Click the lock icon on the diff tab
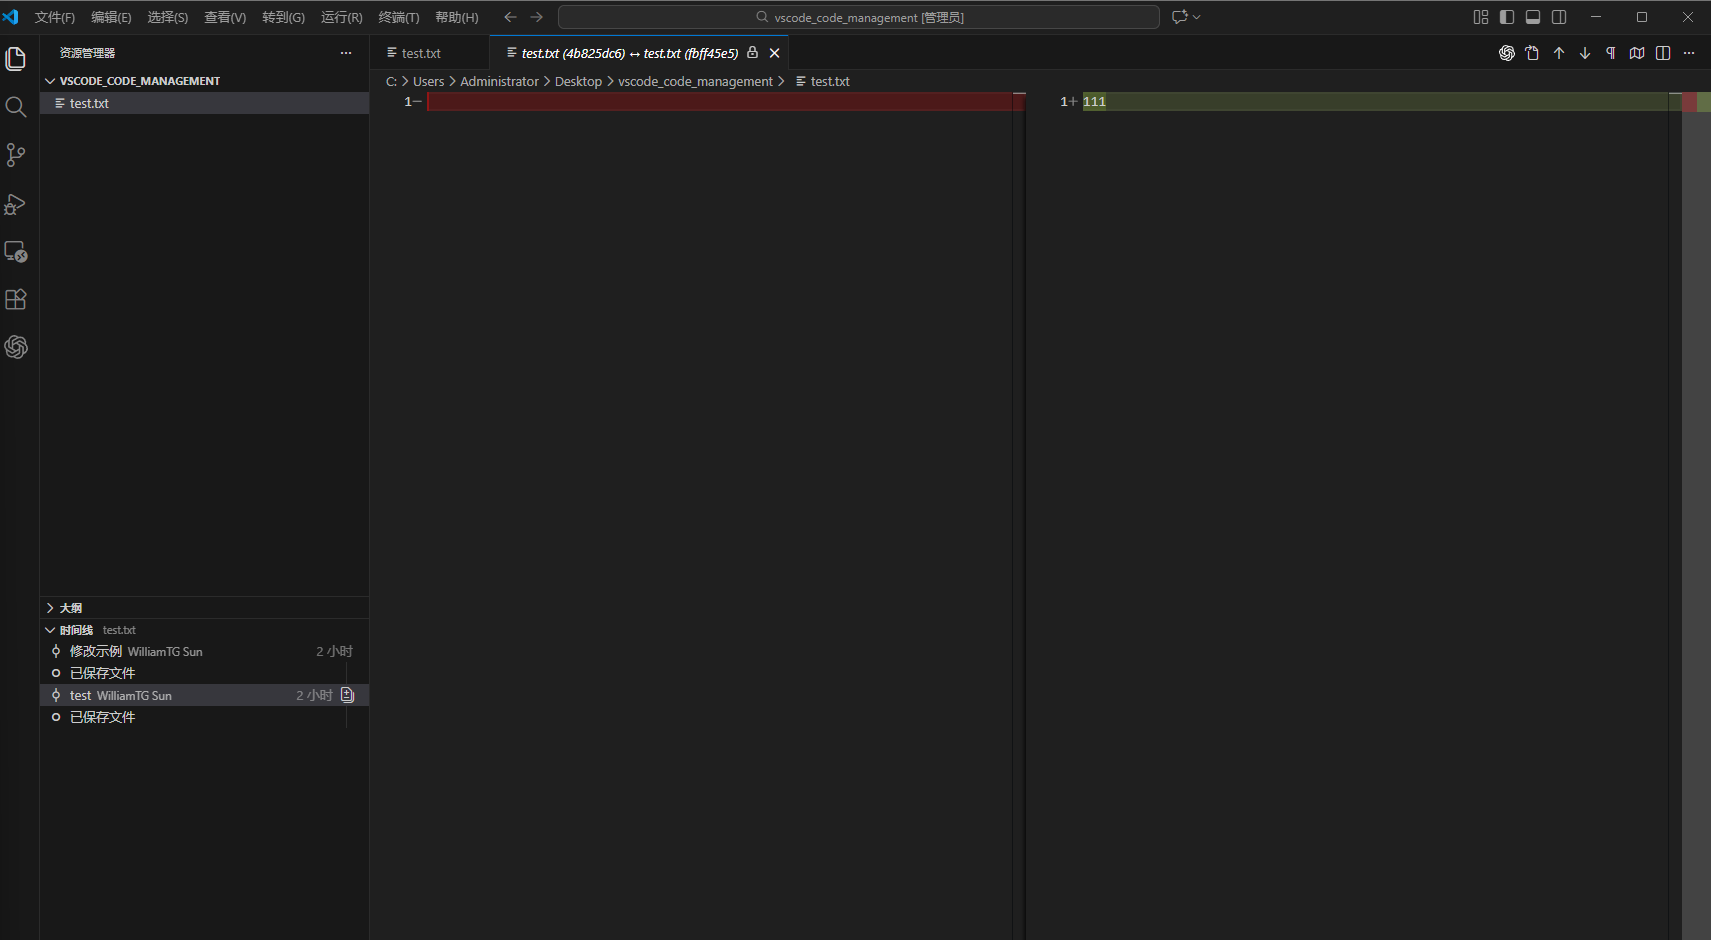Screen dimensions: 1711x940 coord(753,53)
